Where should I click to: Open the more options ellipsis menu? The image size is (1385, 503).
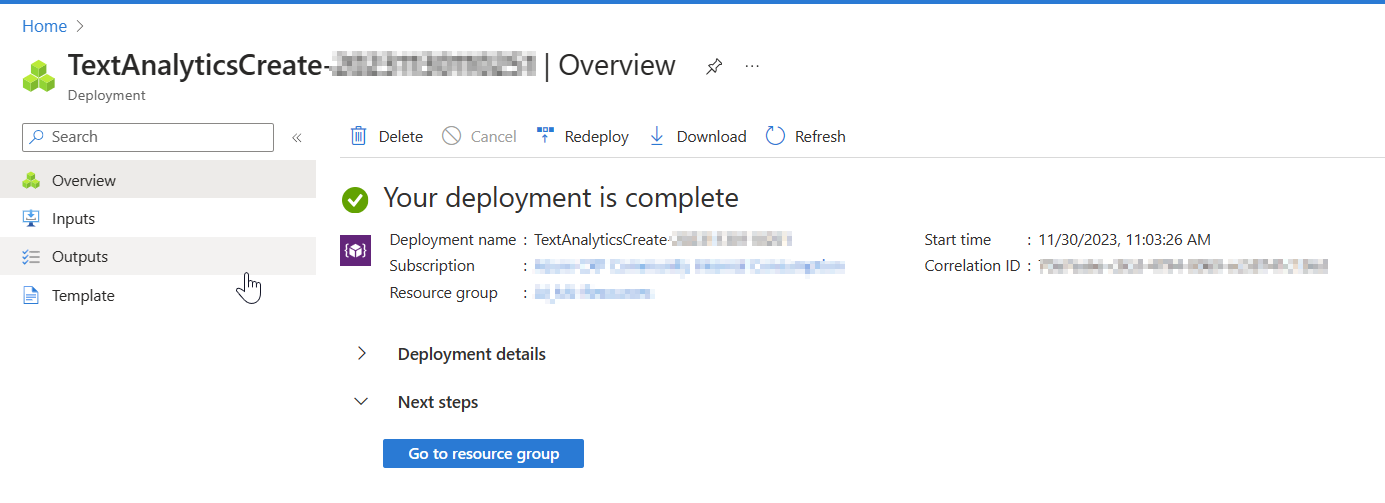point(752,66)
